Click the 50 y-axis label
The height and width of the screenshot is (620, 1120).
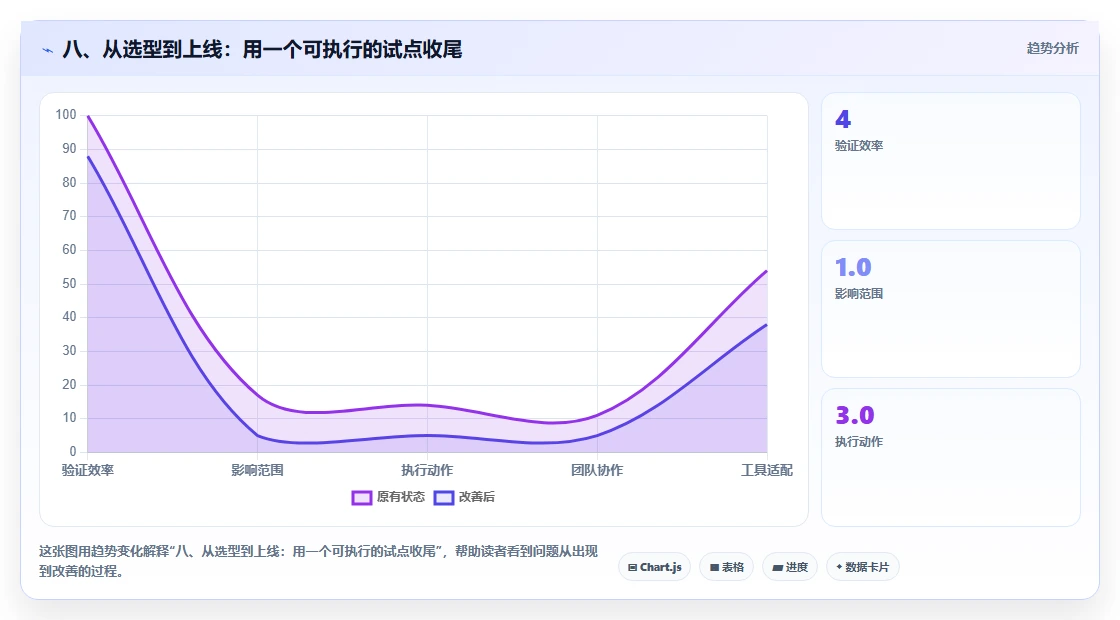(69, 283)
